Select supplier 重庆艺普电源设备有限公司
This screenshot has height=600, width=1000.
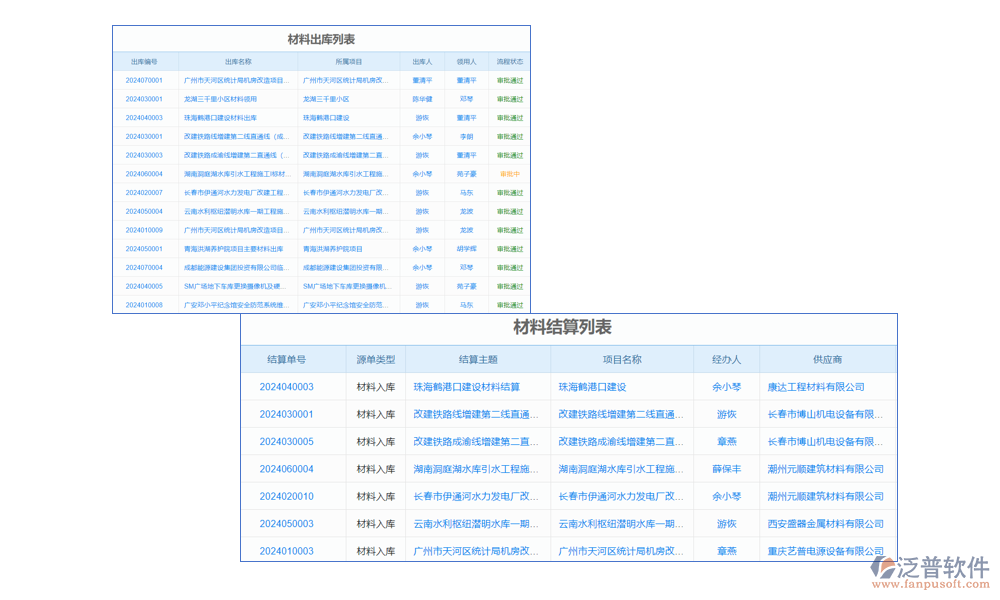click(x=825, y=551)
